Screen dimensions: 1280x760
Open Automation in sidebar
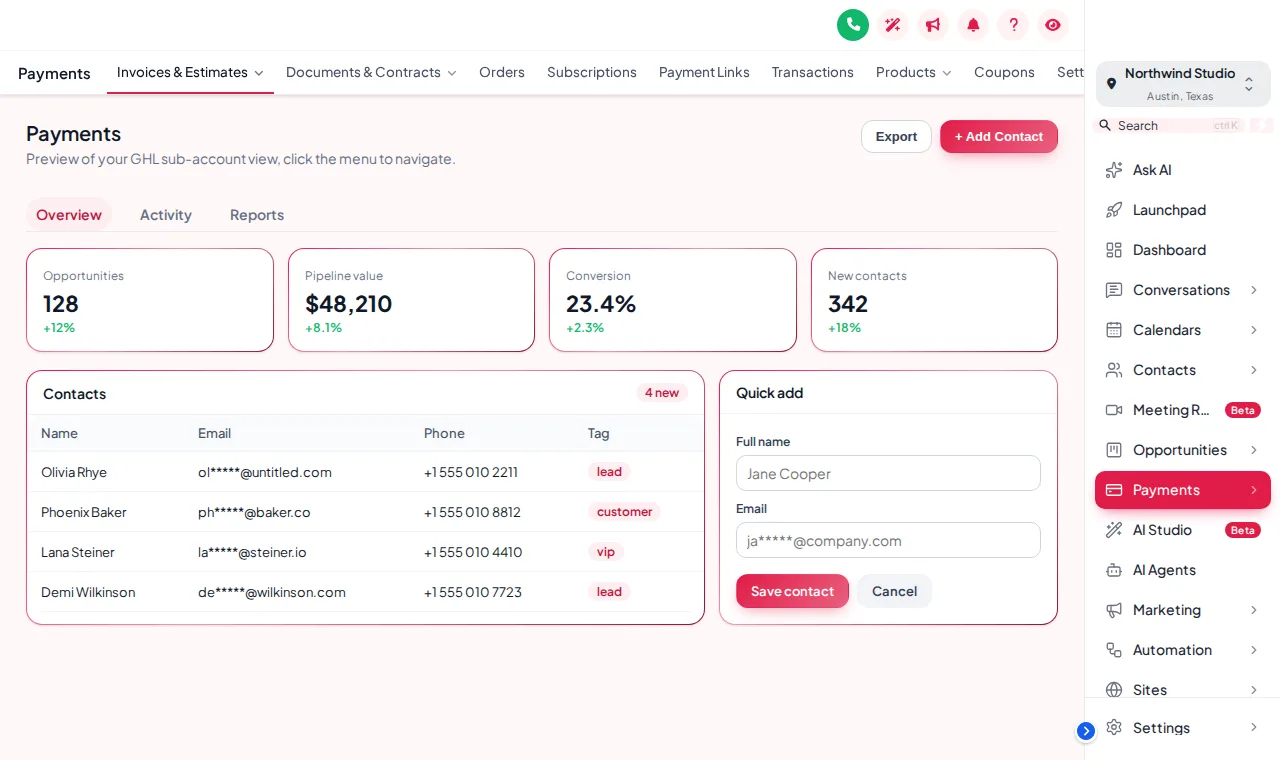(1183, 650)
